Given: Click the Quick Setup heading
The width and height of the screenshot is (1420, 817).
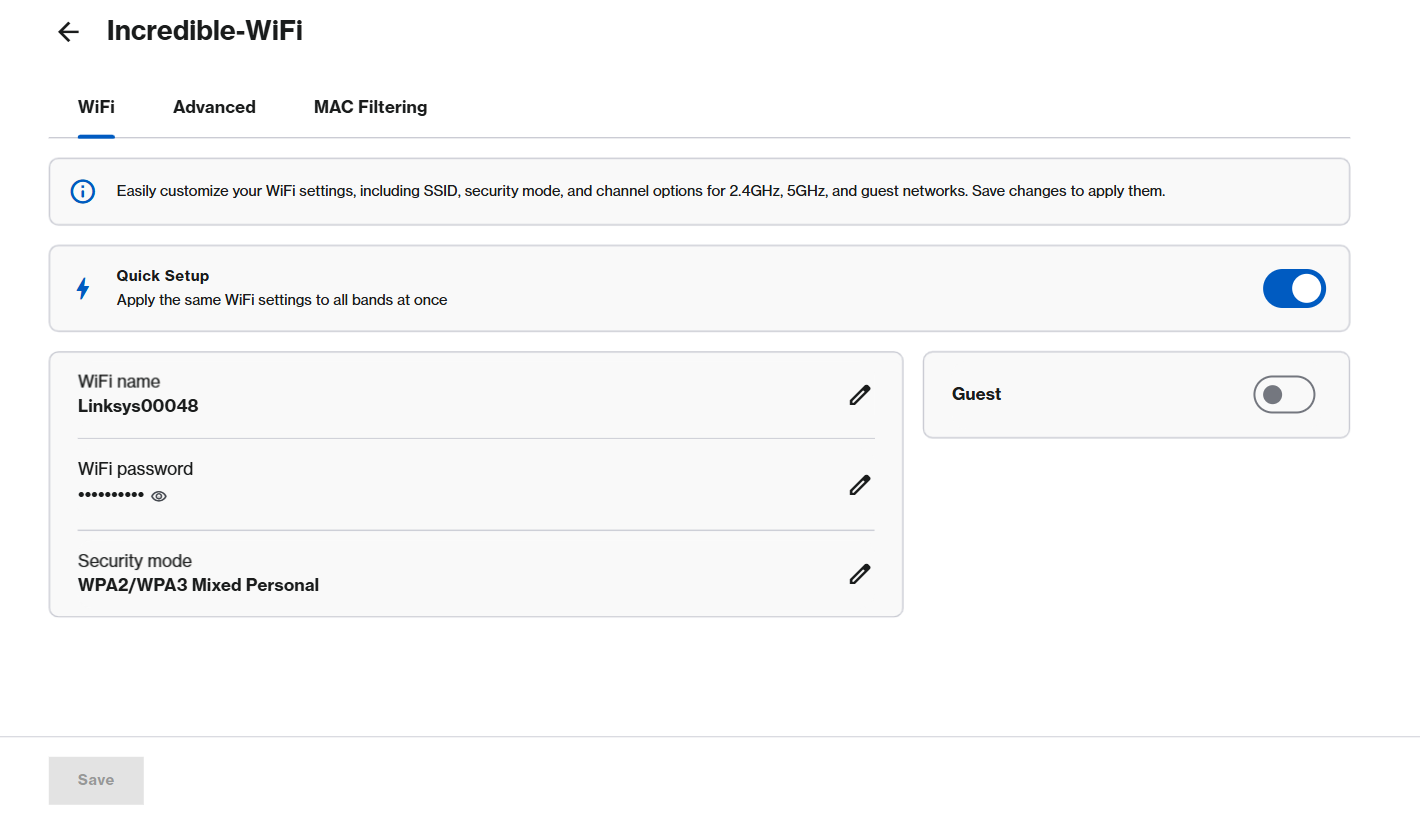Looking at the screenshot, I should [x=163, y=276].
